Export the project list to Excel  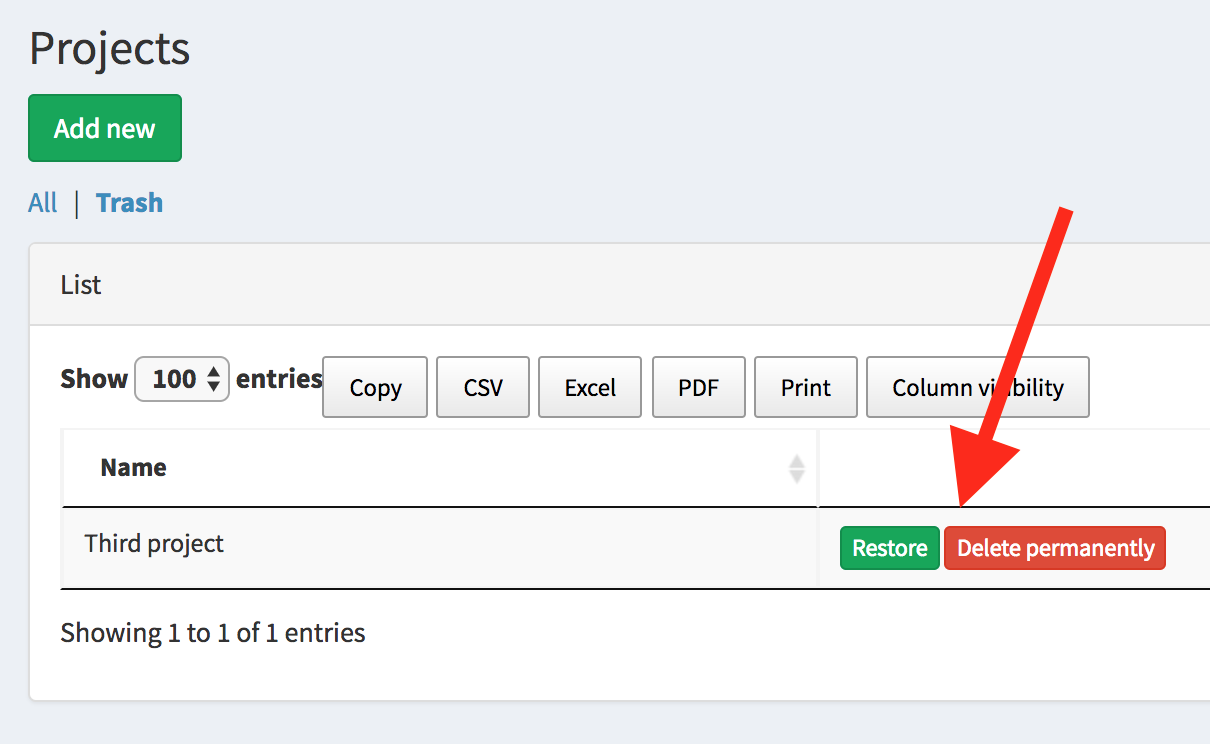(x=589, y=387)
